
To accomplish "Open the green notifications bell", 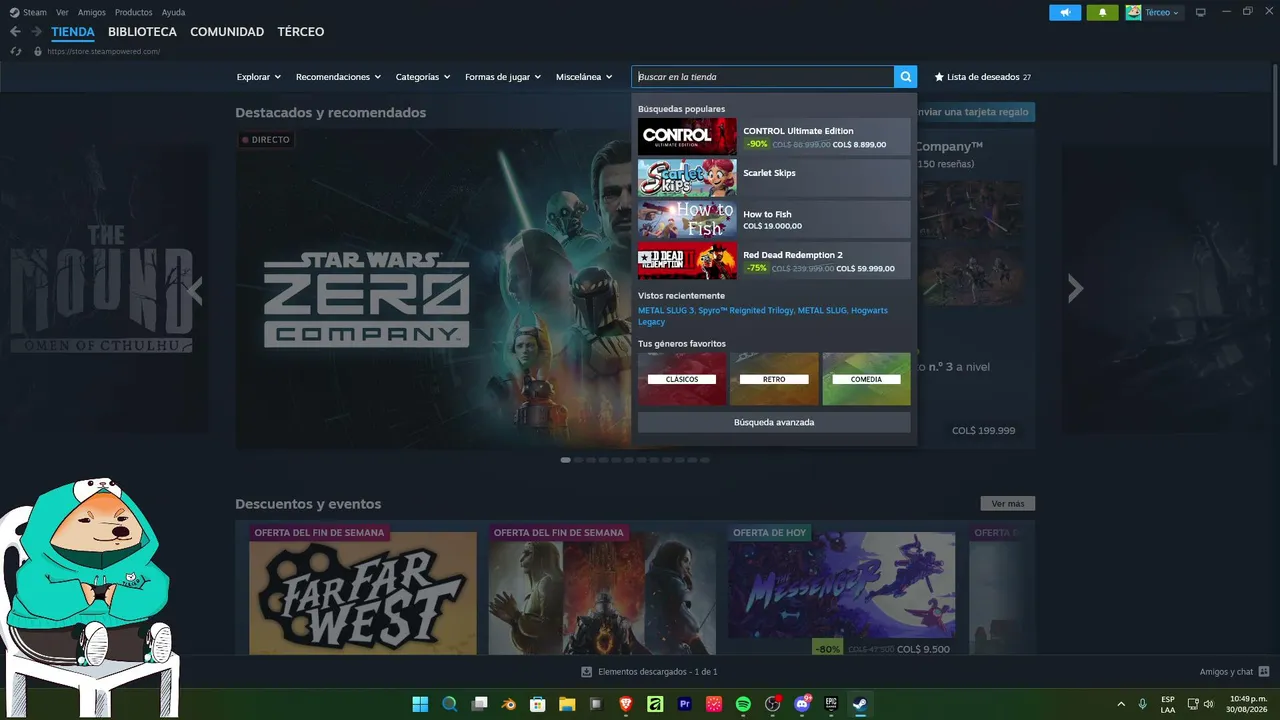I will coord(1102,12).
